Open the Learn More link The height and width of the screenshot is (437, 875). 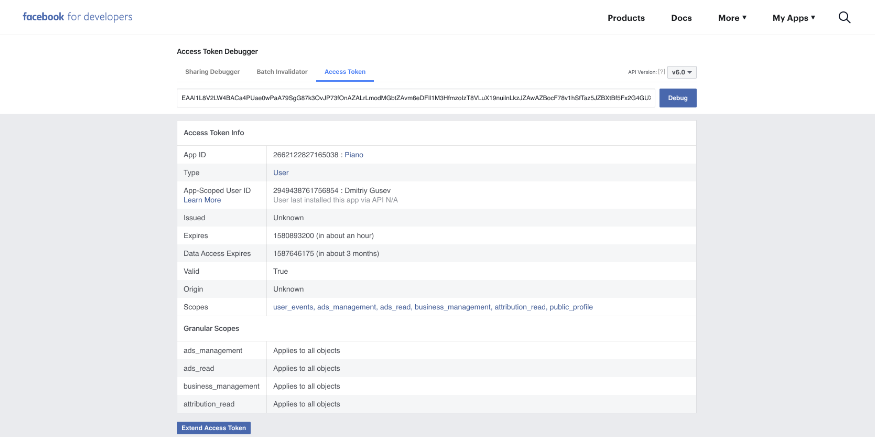click(202, 200)
